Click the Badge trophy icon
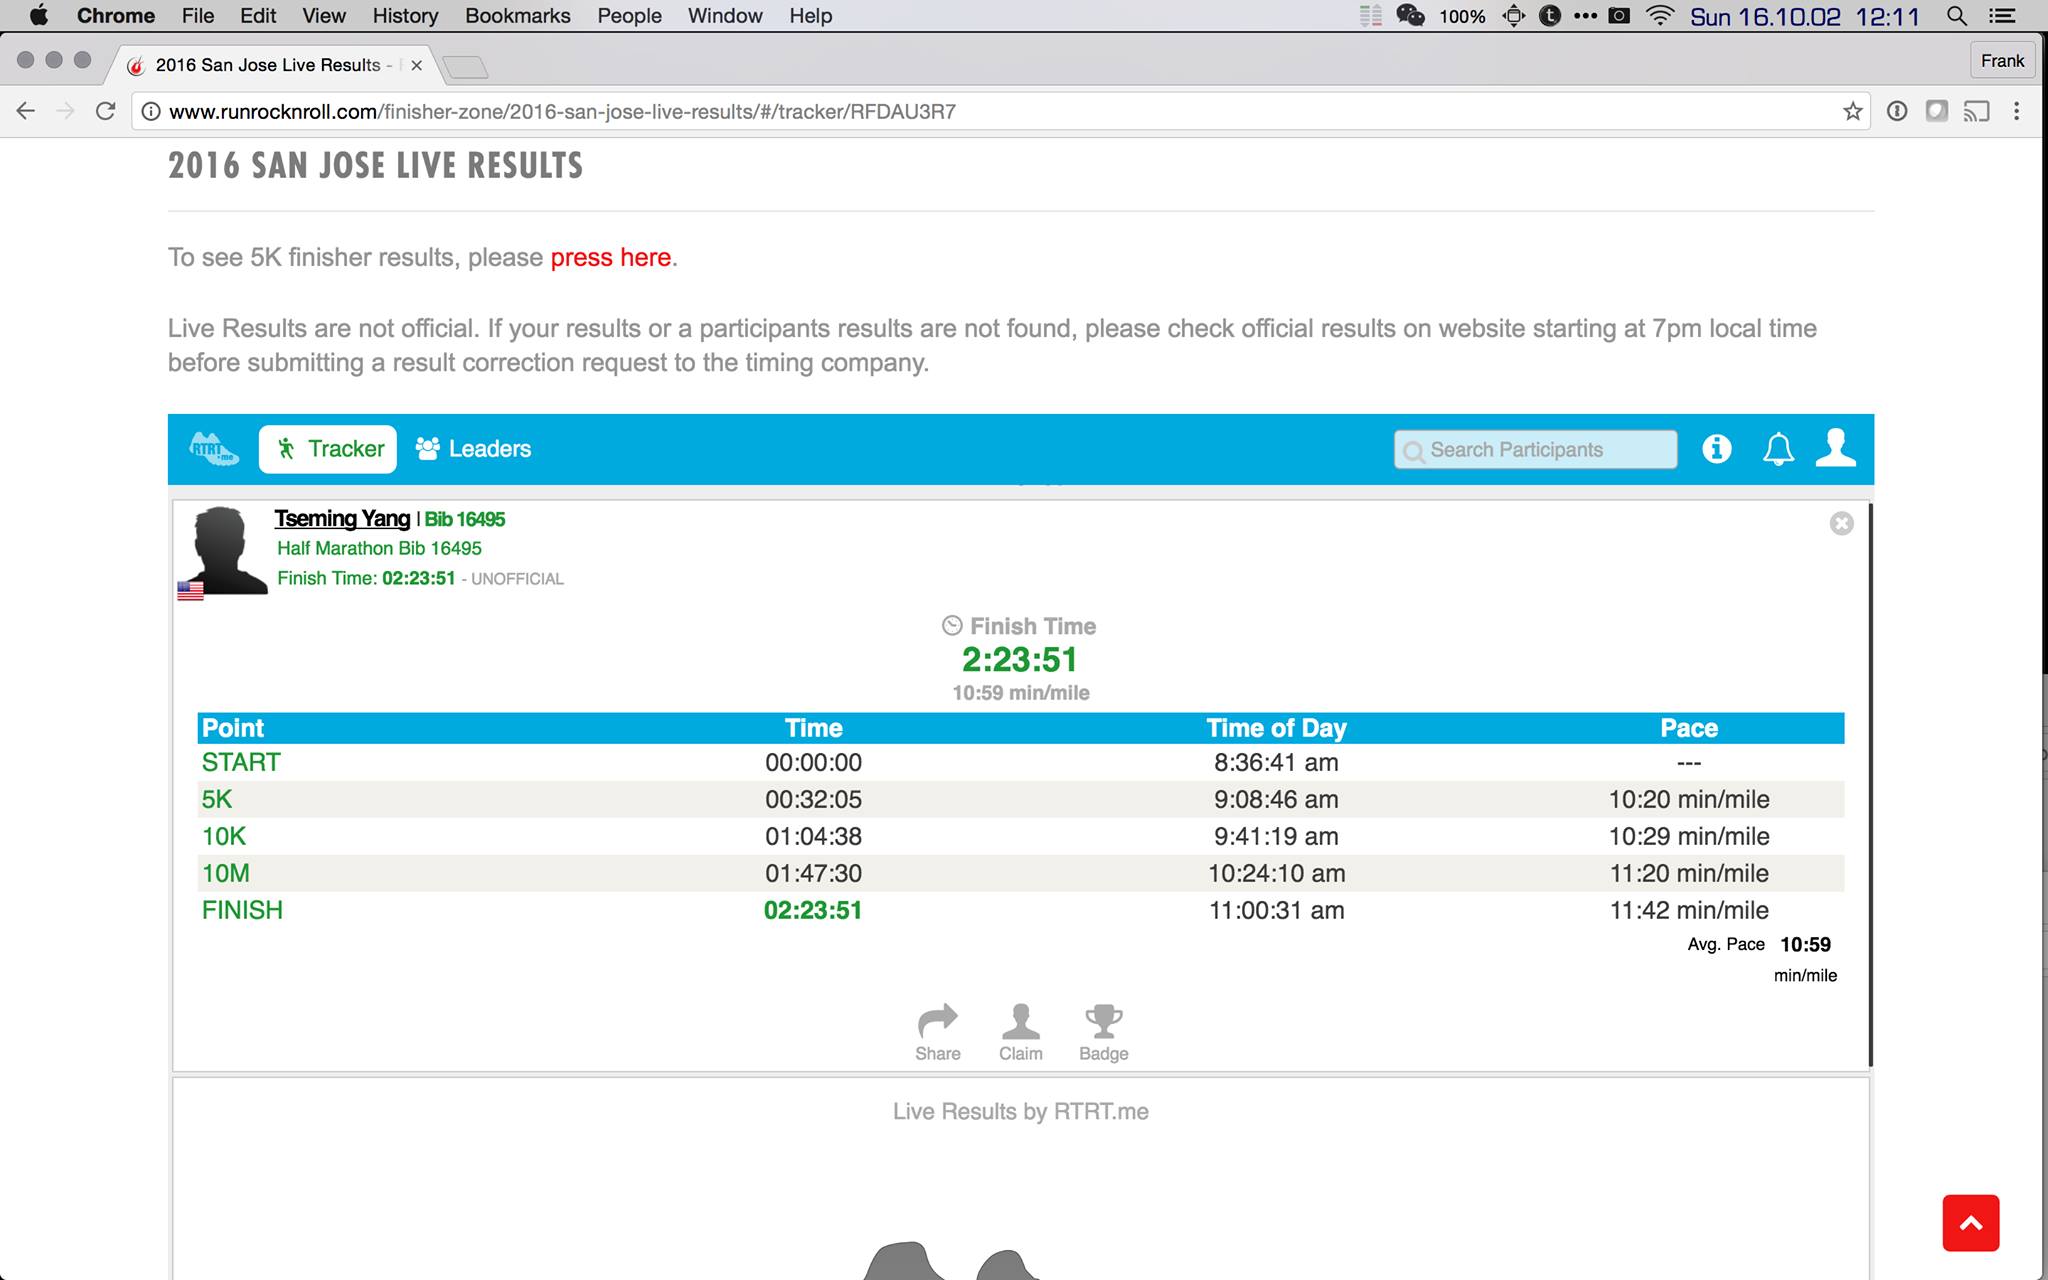The height and width of the screenshot is (1280, 2048). (1103, 1022)
